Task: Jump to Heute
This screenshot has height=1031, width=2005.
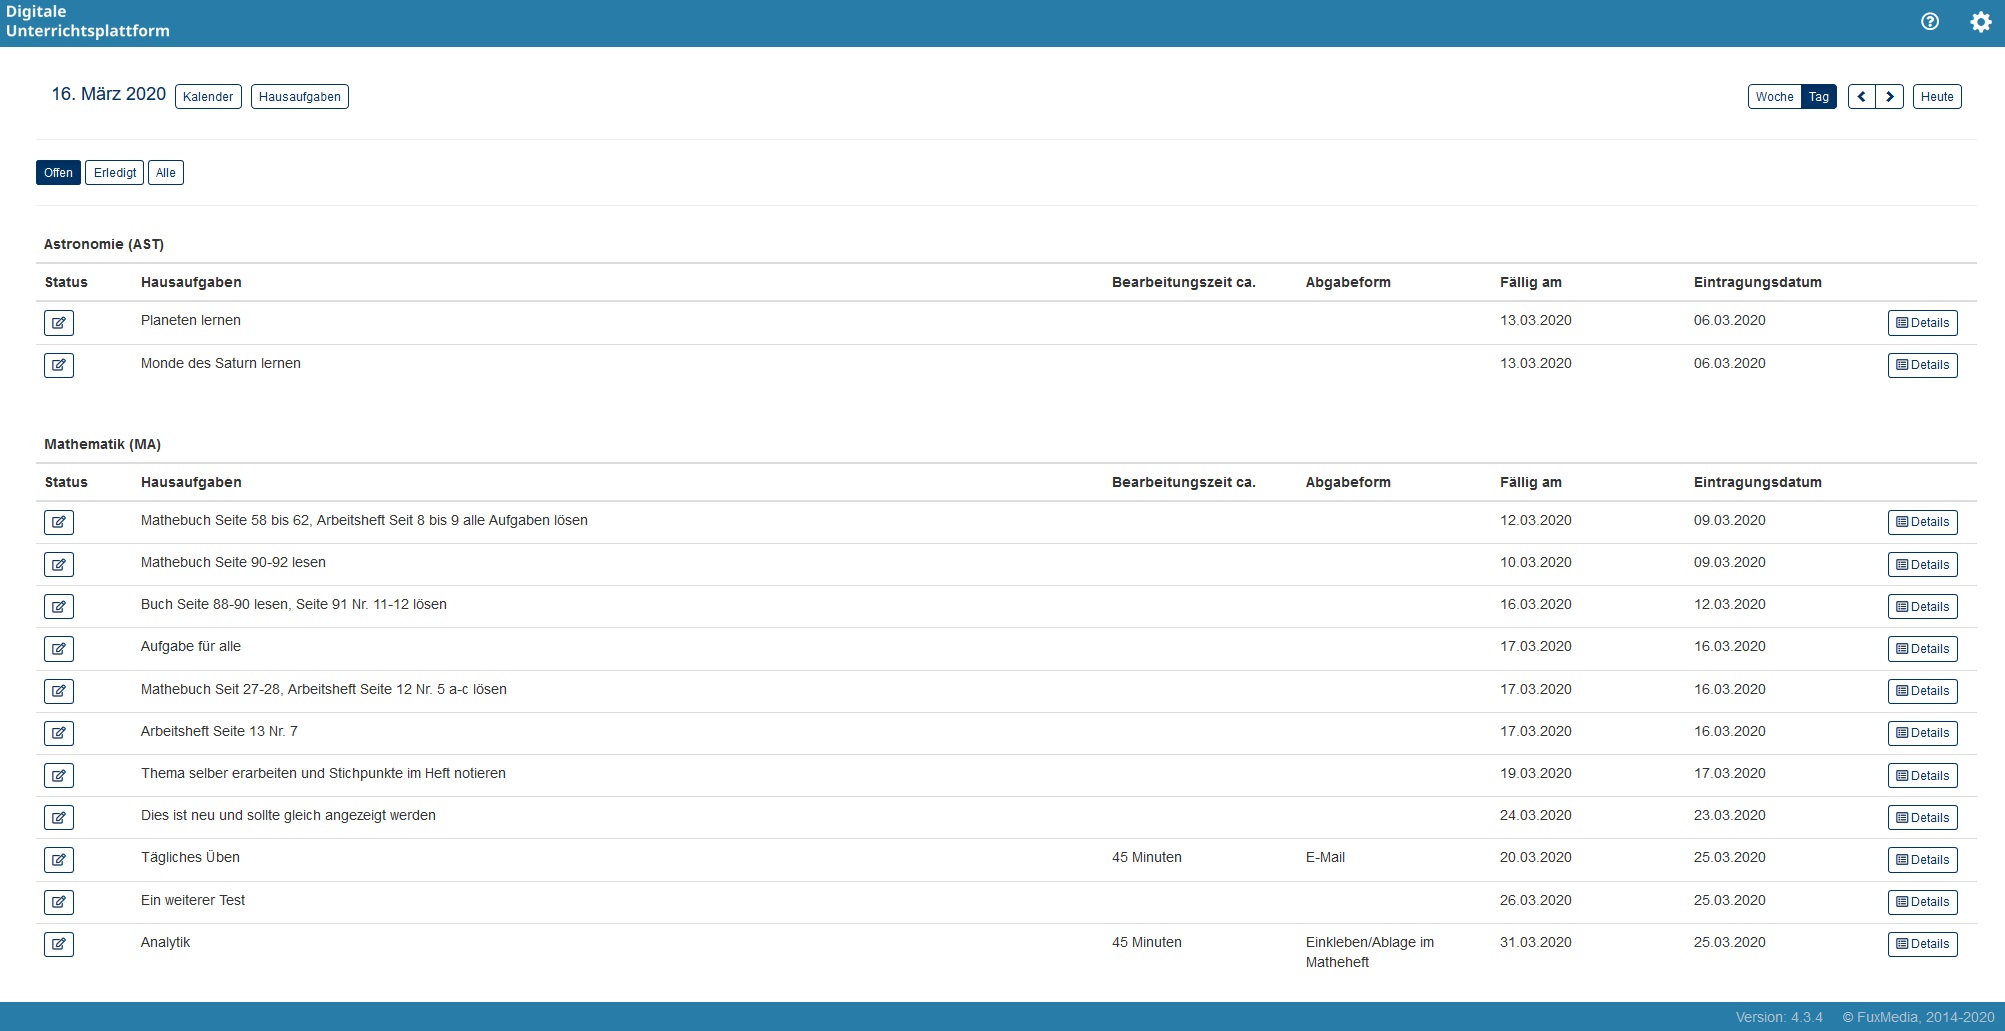Action: (1937, 97)
